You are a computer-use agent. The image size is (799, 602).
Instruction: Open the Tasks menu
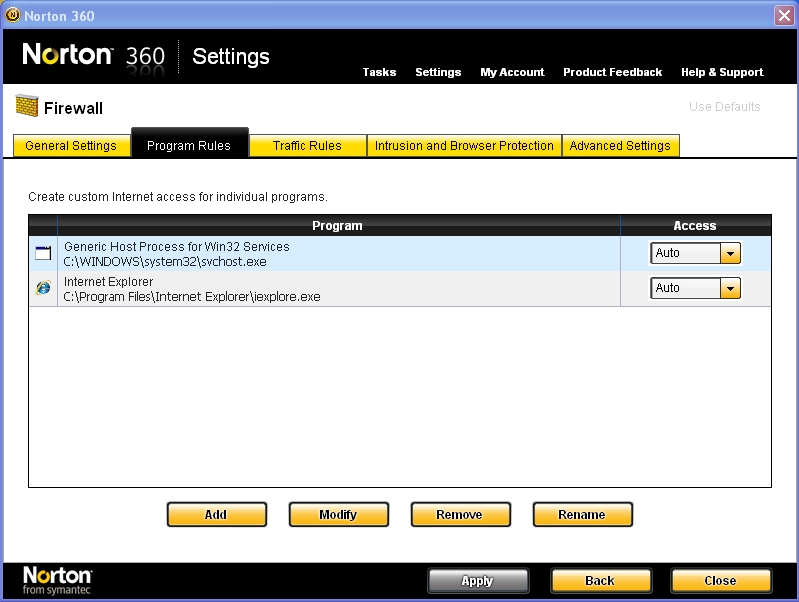pos(379,72)
